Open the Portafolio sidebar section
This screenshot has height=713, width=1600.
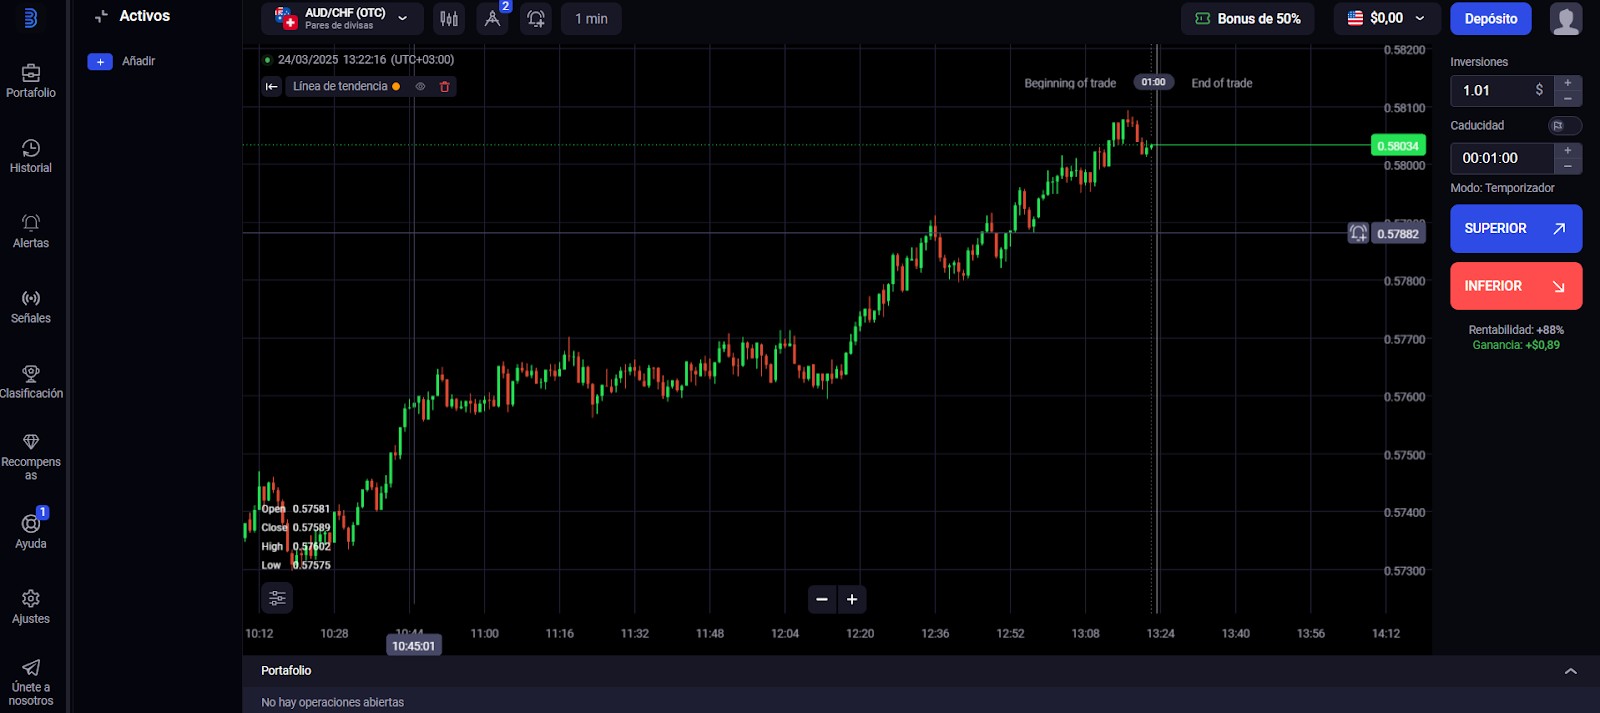pyautogui.click(x=31, y=81)
